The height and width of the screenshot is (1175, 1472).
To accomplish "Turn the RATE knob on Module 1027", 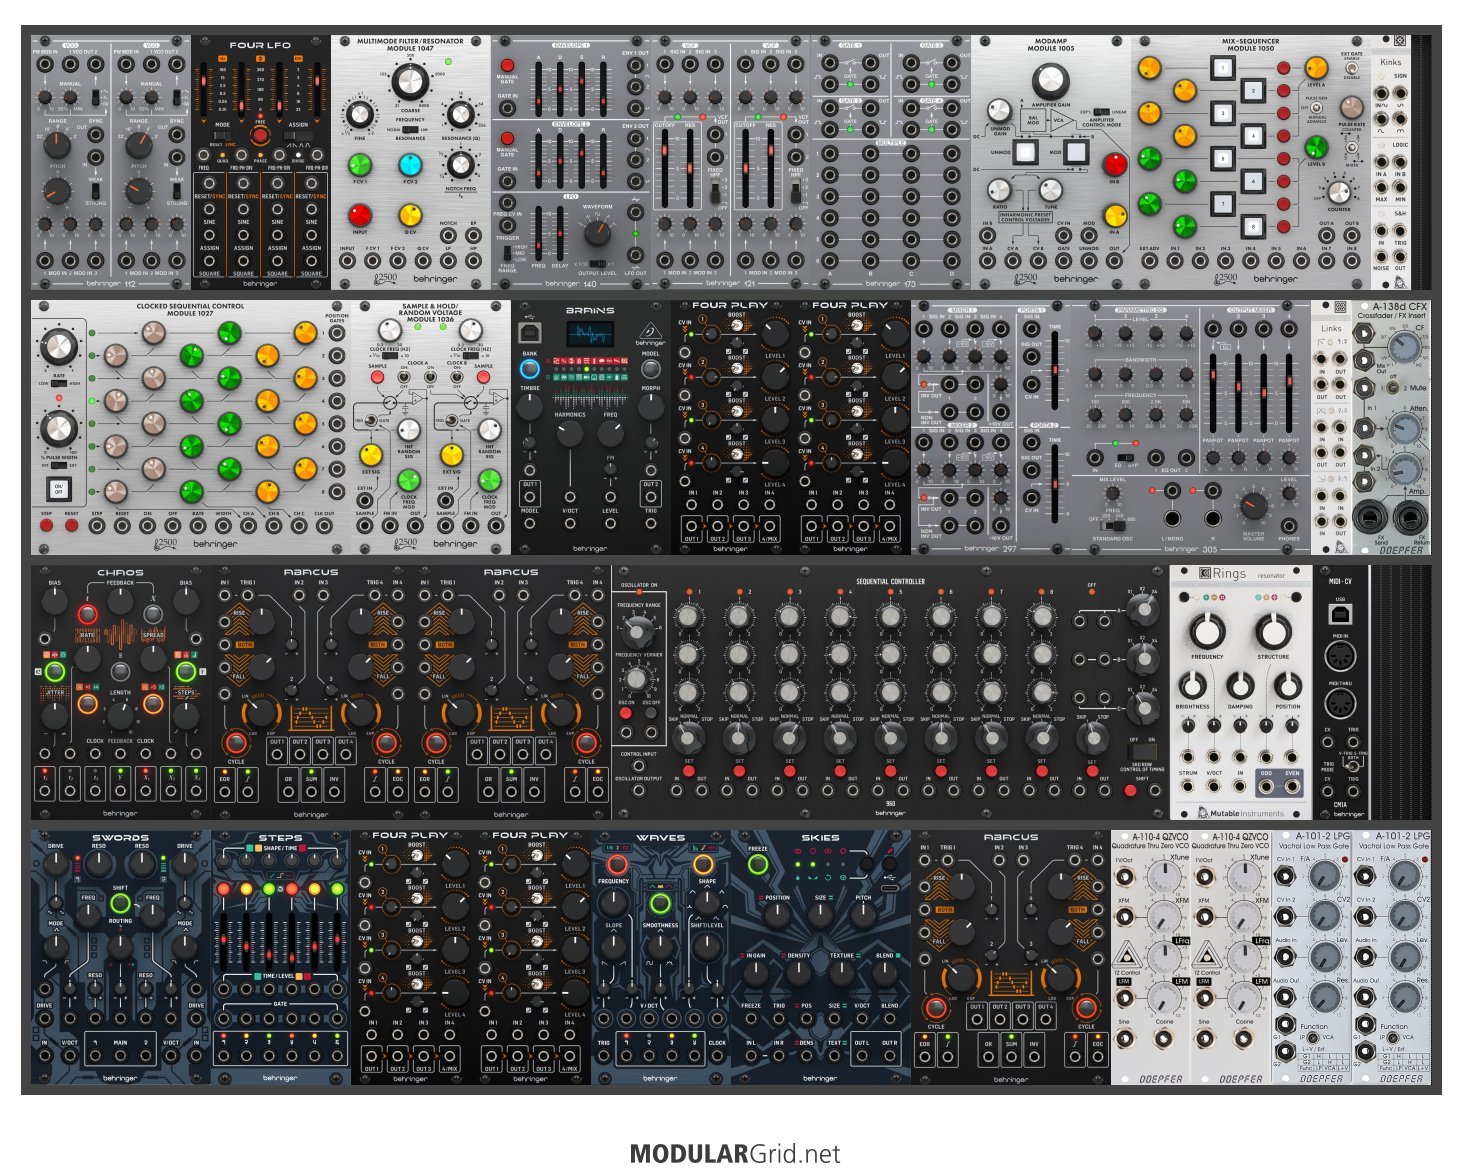I will coord(59,347).
